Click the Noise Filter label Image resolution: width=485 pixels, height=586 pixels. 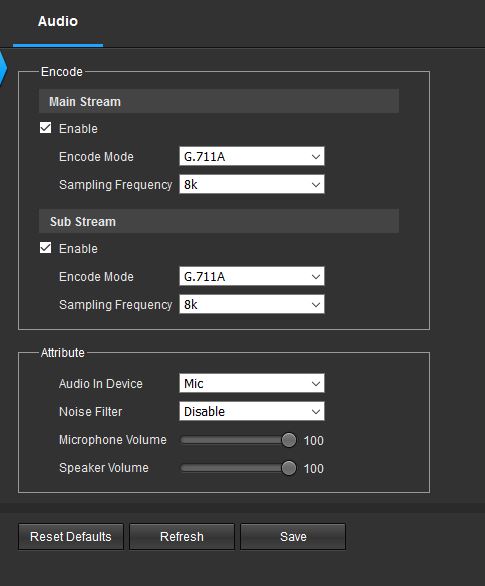click(x=90, y=411)
